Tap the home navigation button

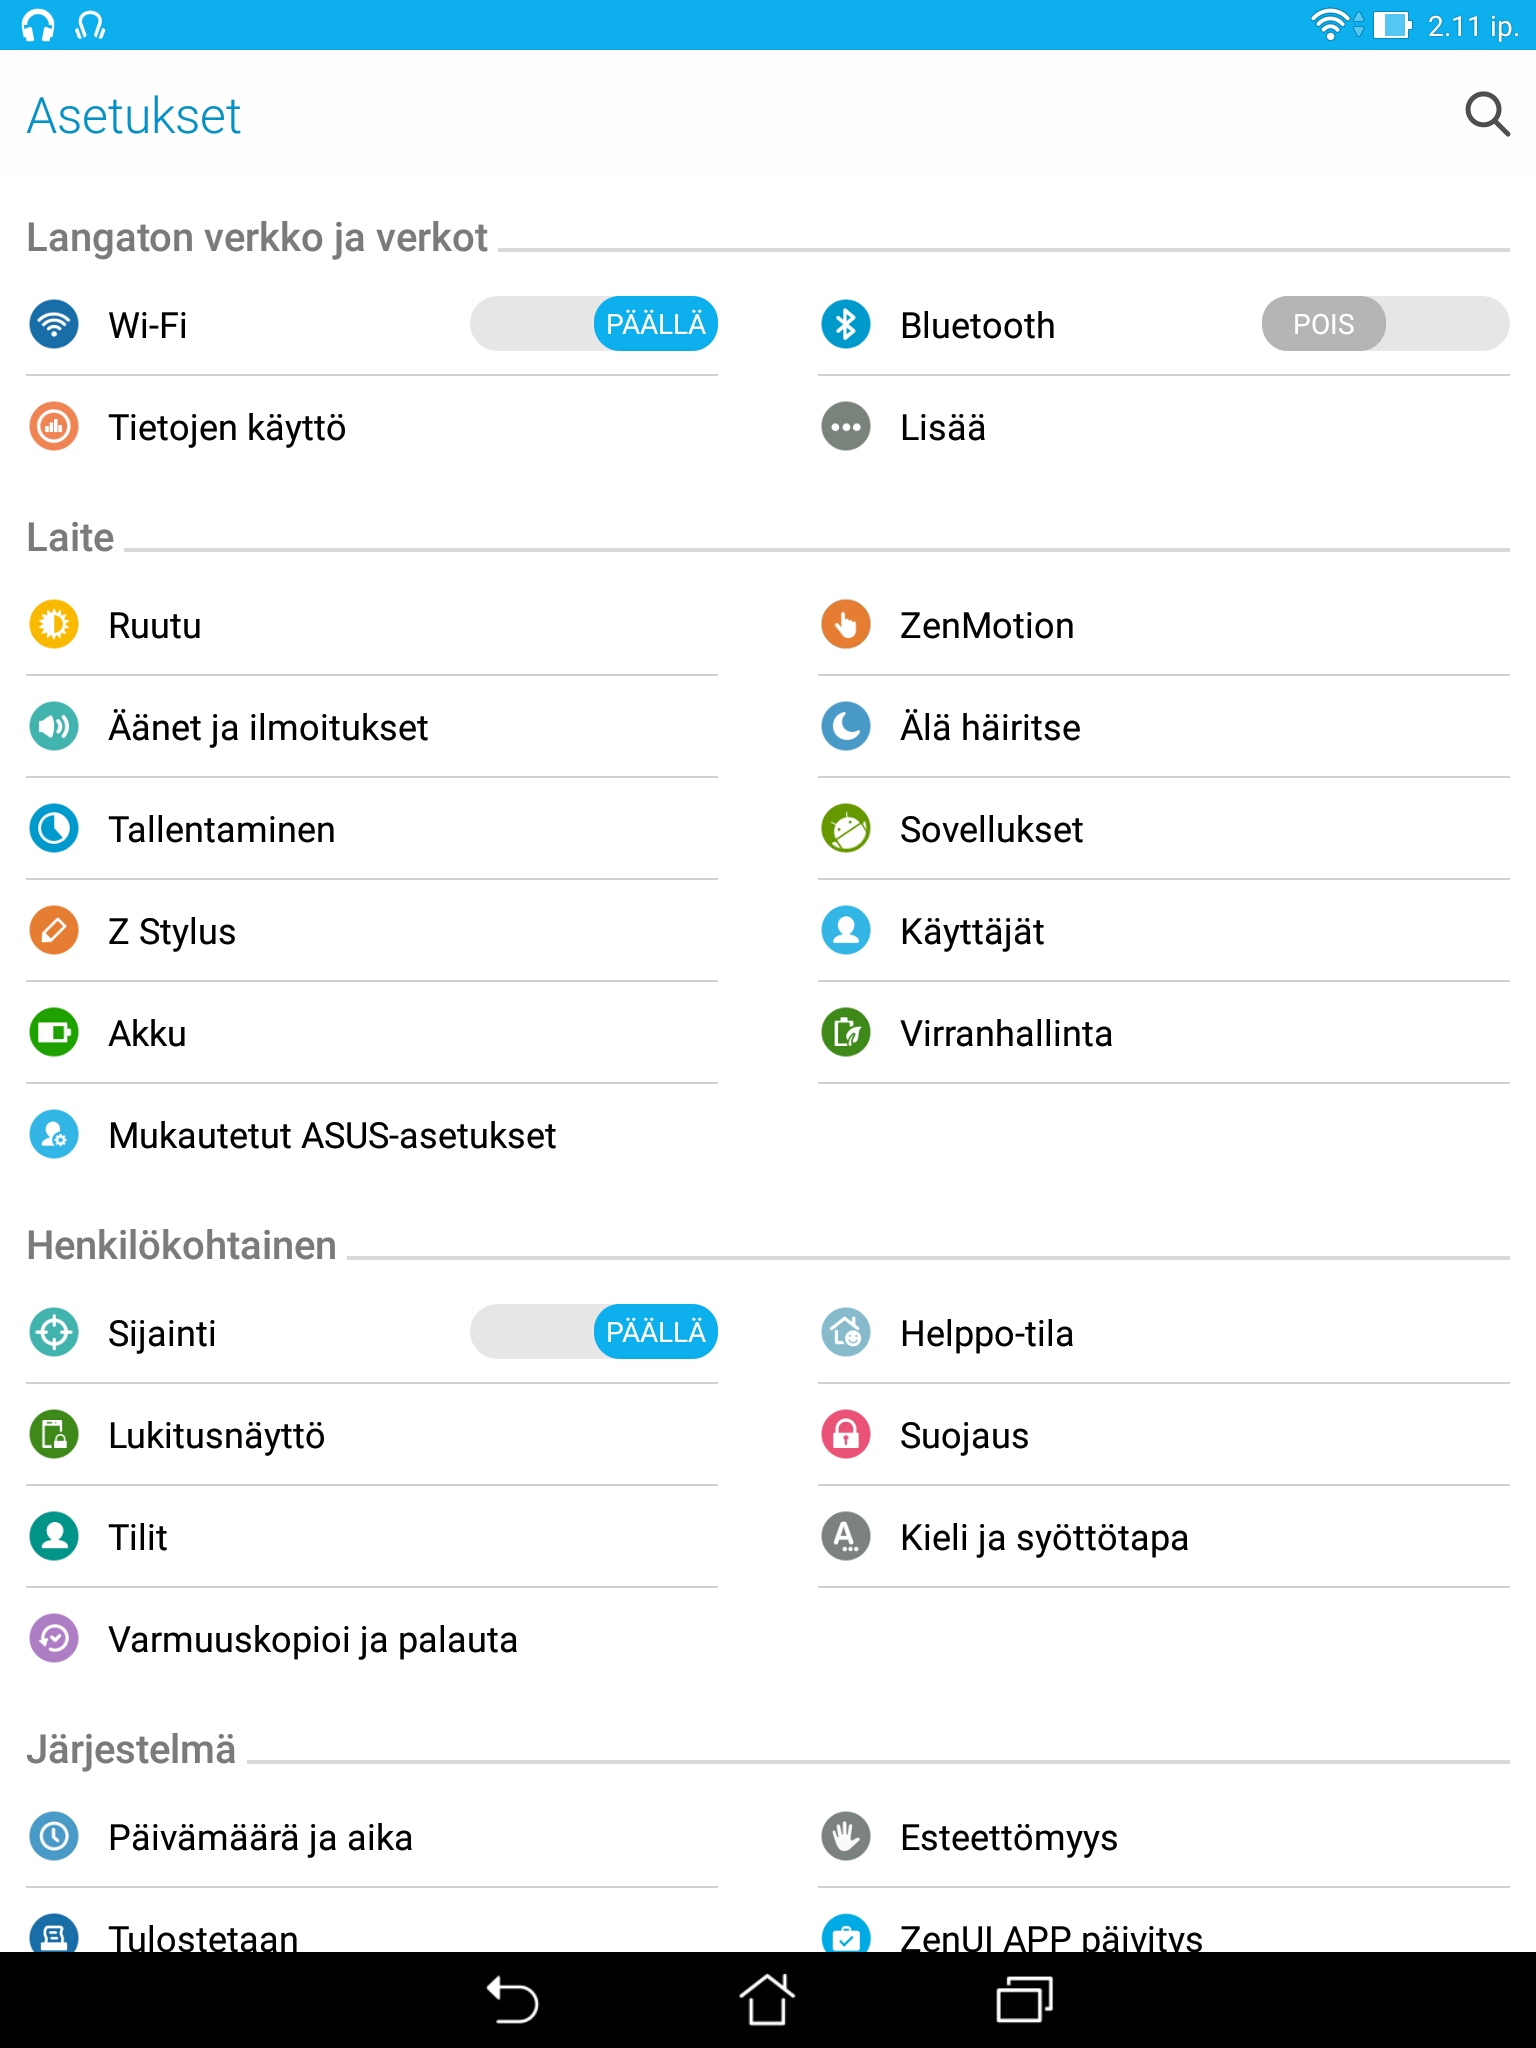767,2000
